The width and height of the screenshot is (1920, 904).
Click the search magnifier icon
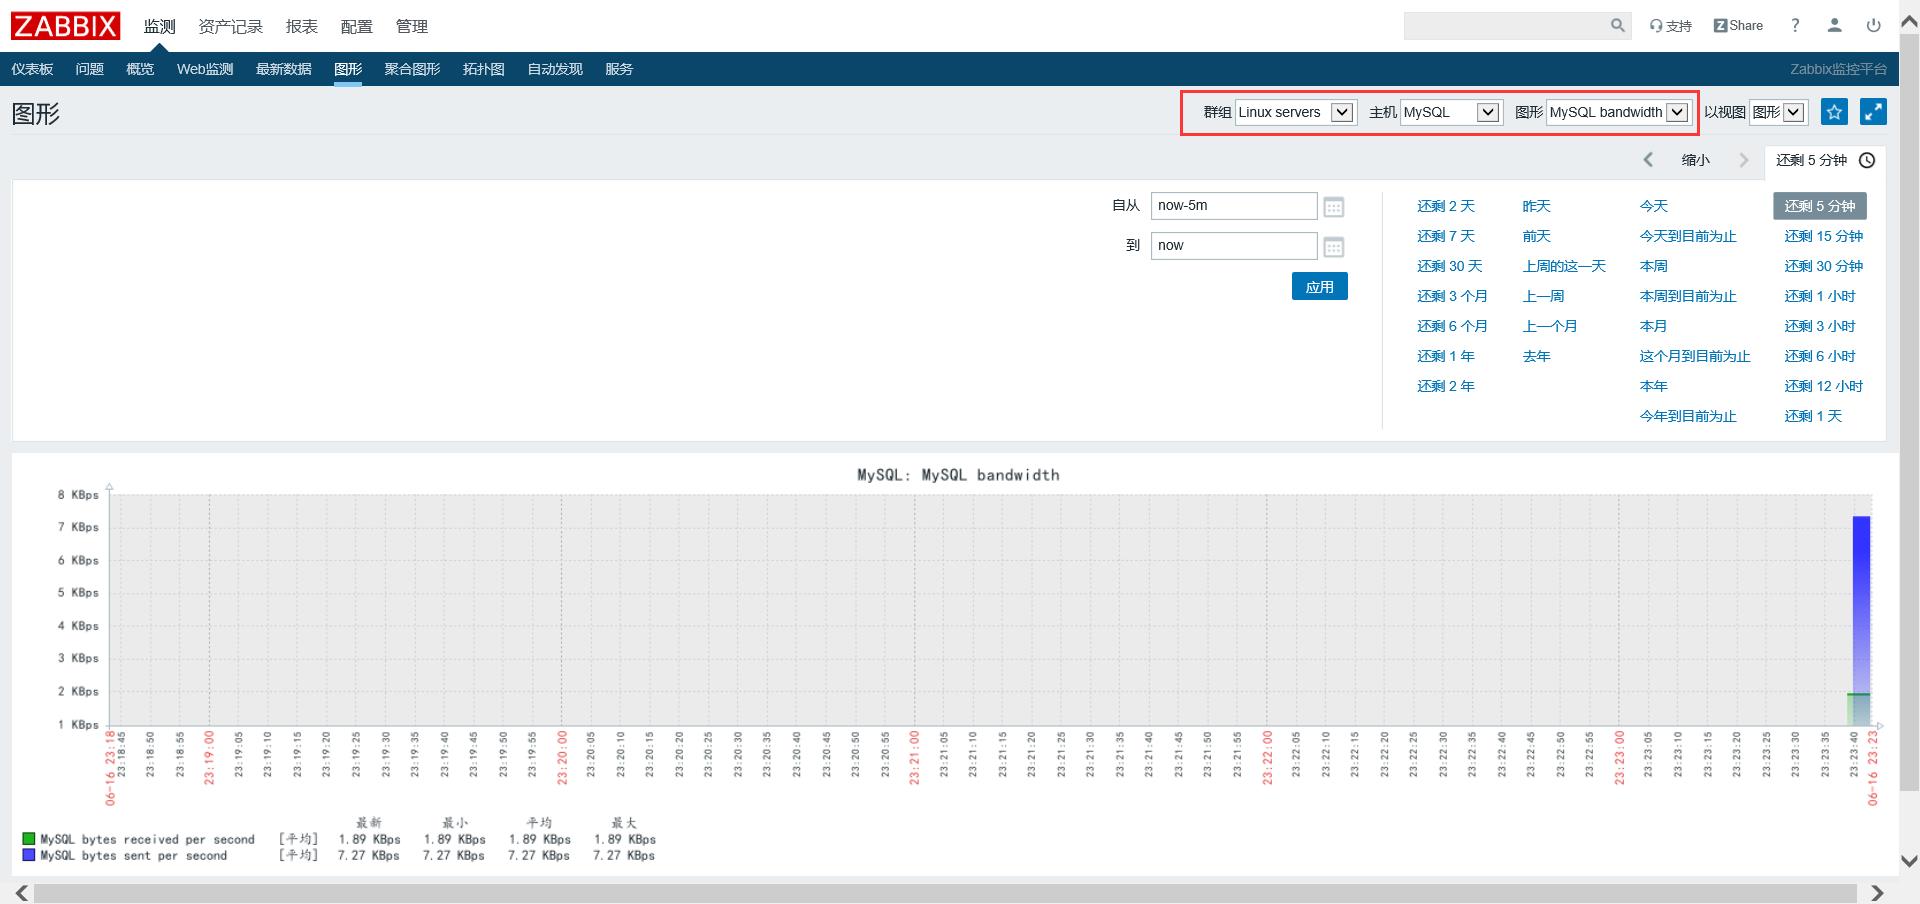point(1617,26)
